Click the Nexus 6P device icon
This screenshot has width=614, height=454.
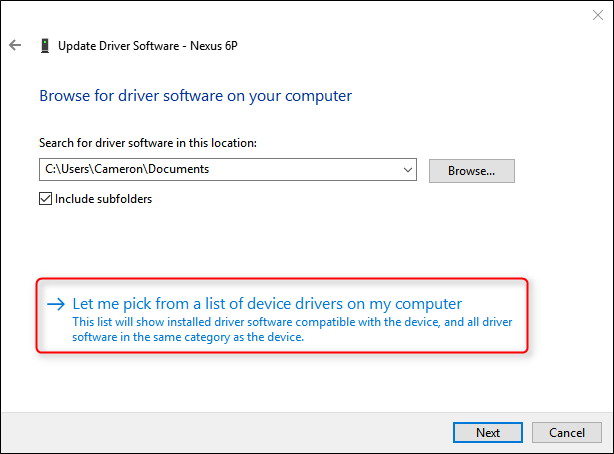(x=45, y=46)
